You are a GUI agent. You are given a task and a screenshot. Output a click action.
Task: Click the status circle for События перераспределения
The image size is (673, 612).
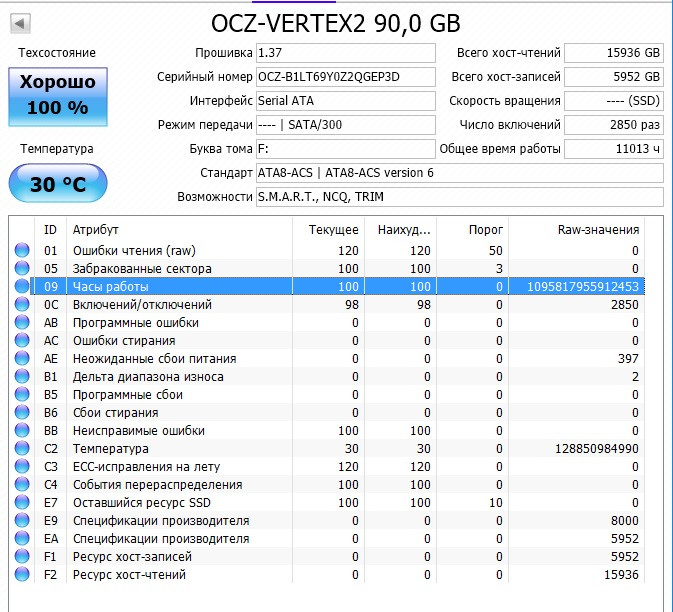coord(22,485)
